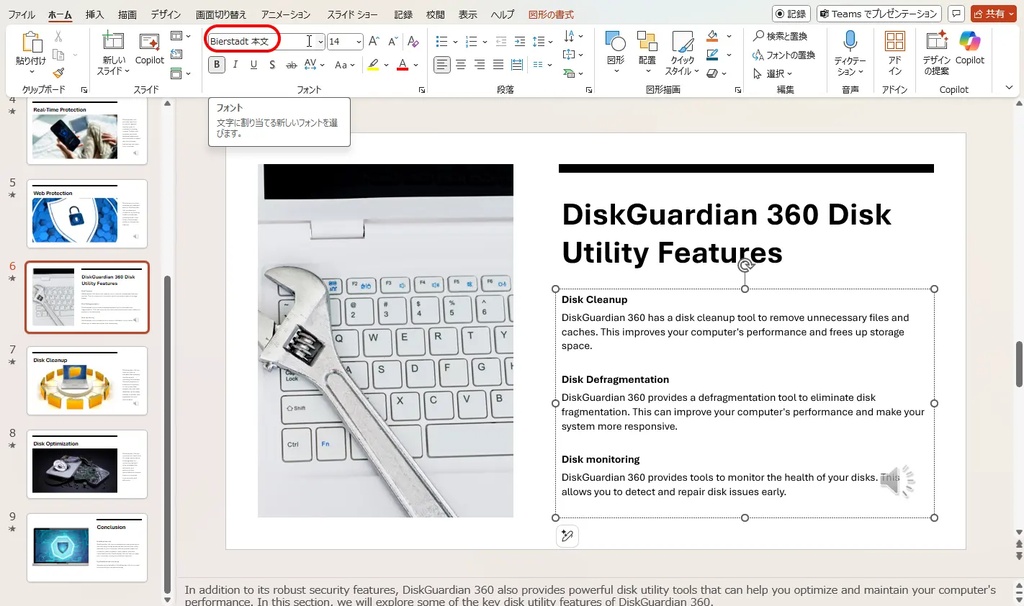
Task: Collapse the ribbon with chevron arrow
Action: pyautogui.click(x=1009, y=88)
